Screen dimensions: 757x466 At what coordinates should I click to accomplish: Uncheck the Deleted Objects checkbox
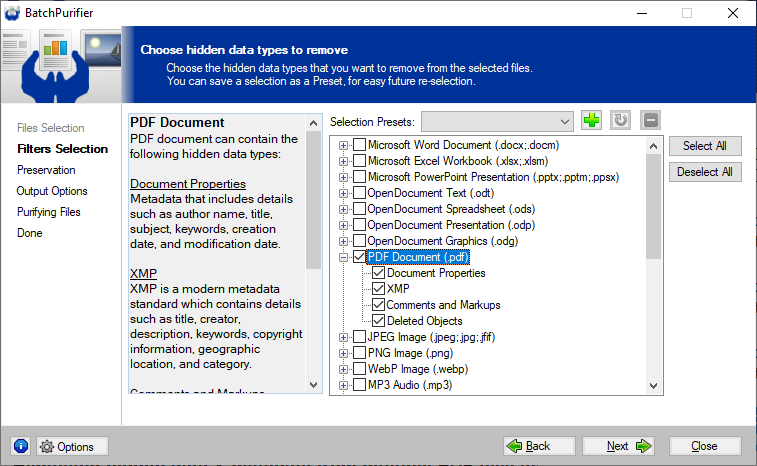tap(378, 321)
